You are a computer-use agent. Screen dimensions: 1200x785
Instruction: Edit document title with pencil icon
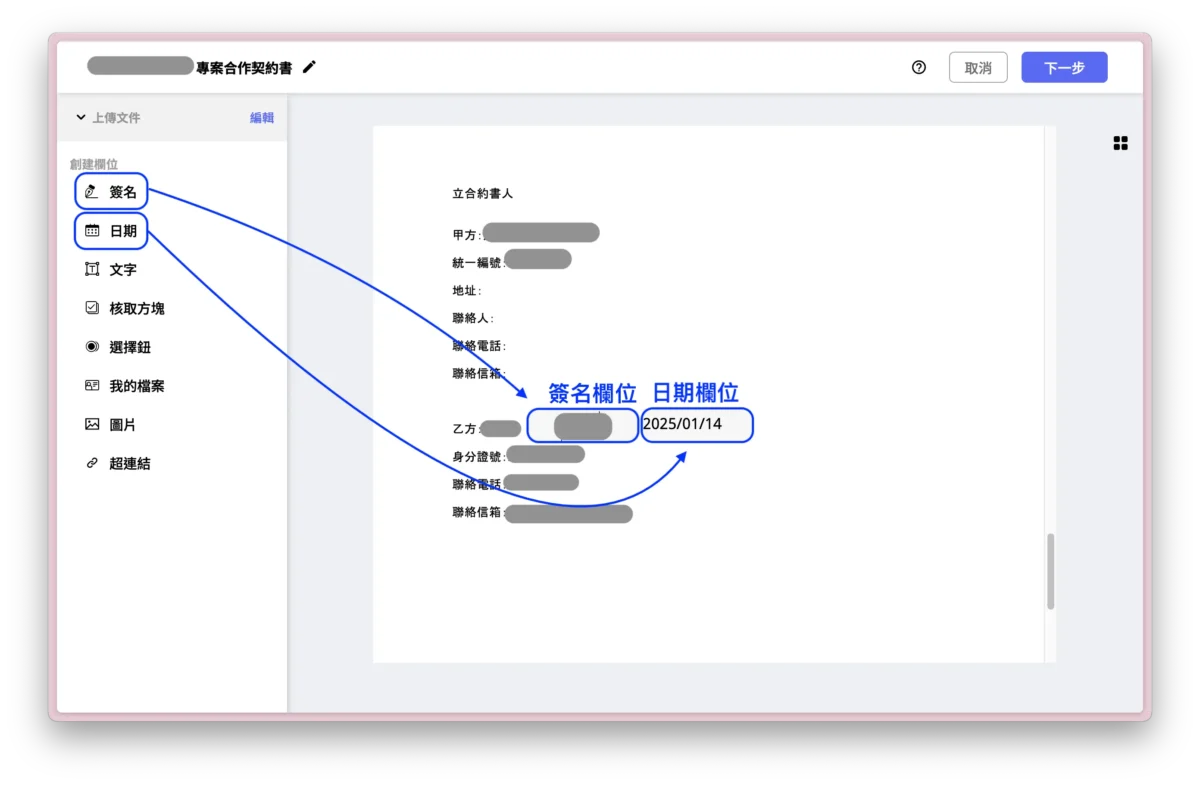[309, 67]
